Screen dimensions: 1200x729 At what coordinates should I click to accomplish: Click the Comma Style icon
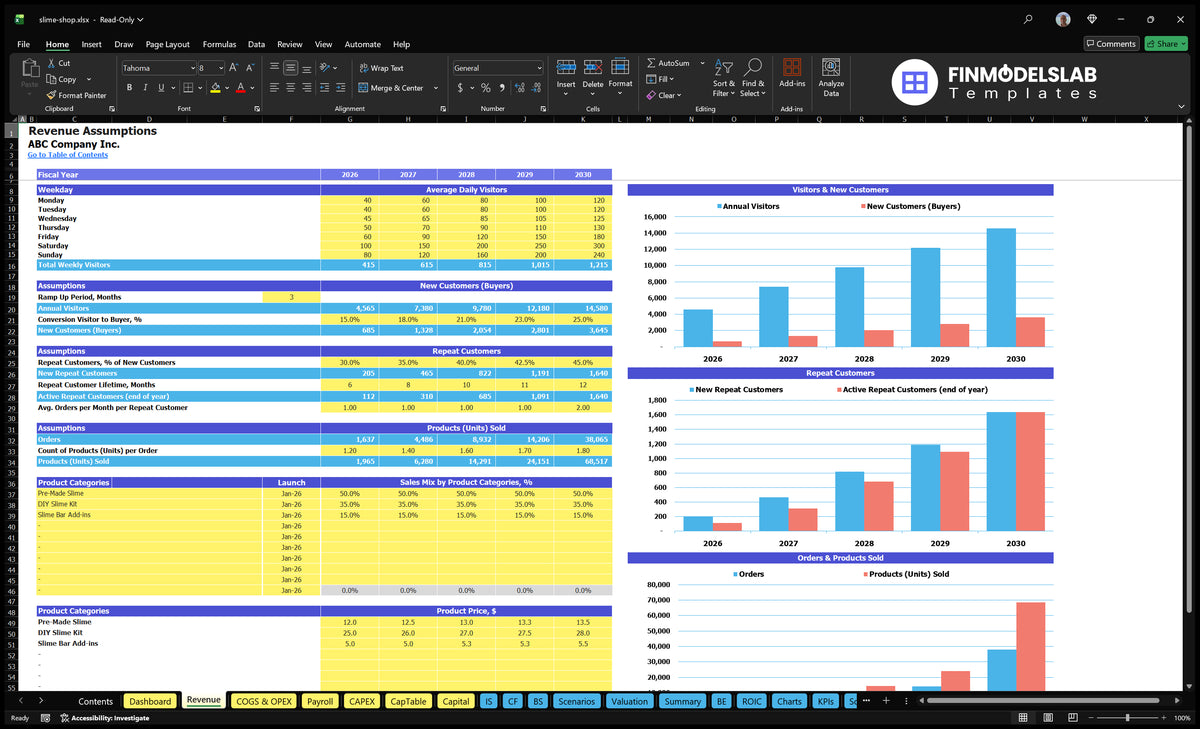pos(502,88)
